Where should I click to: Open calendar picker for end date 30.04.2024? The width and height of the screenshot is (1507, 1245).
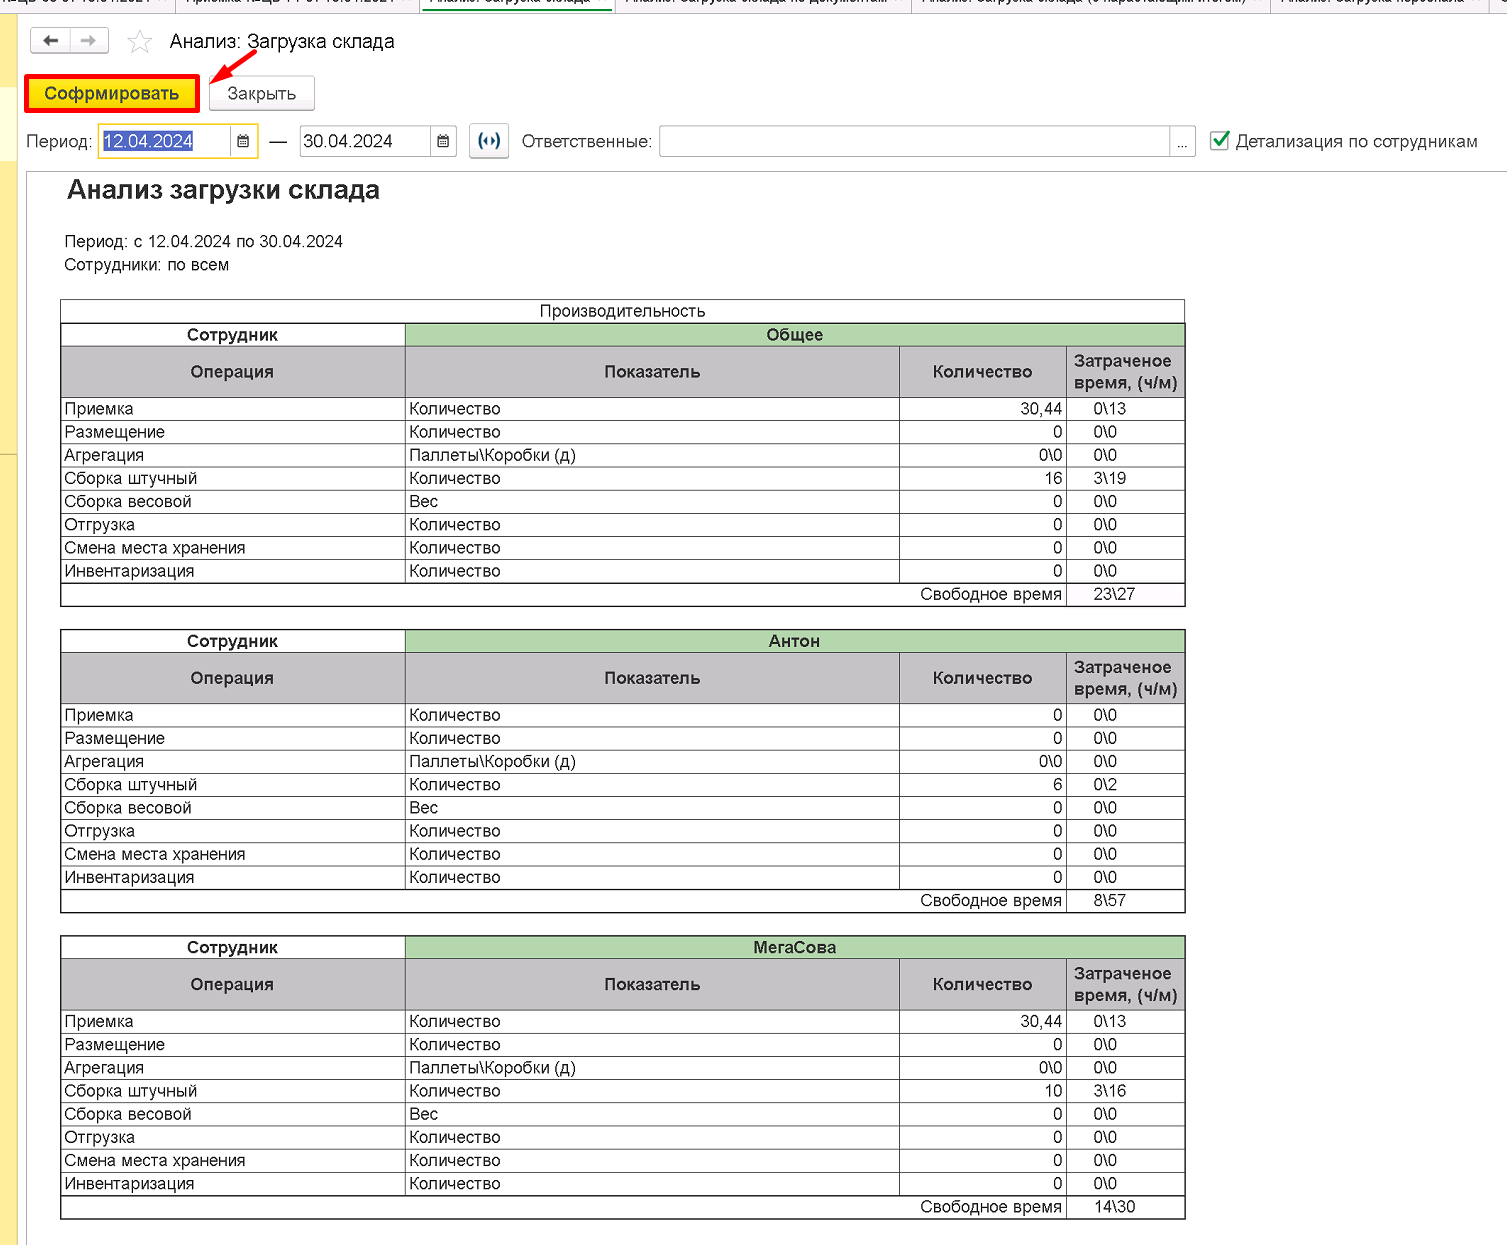[443, 141]
